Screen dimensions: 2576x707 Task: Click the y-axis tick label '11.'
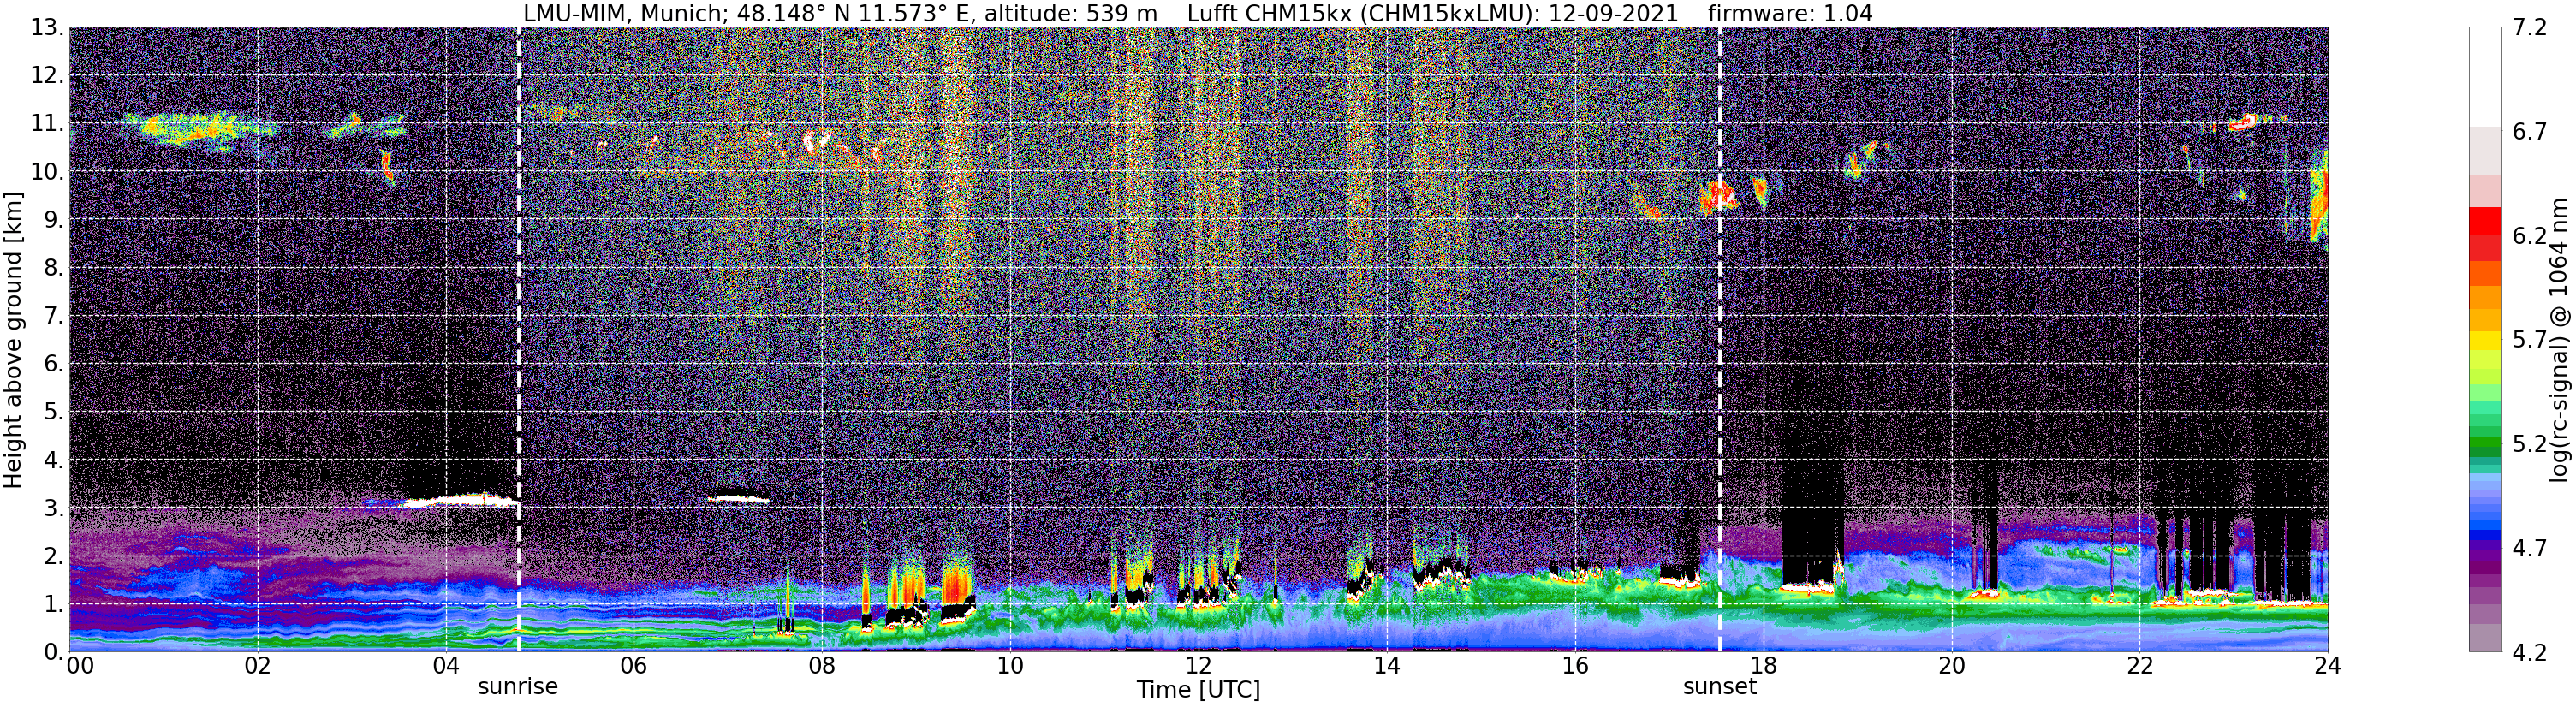pos(46,124)
